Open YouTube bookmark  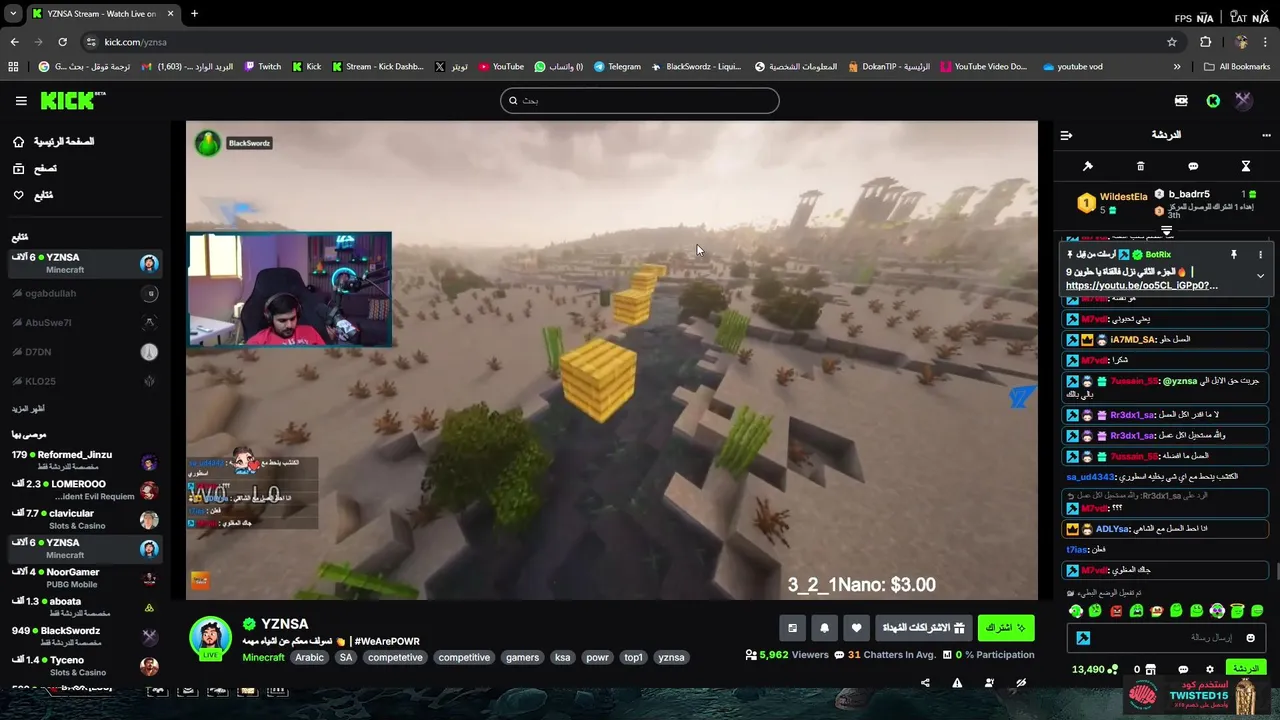(x=501, y=67)
